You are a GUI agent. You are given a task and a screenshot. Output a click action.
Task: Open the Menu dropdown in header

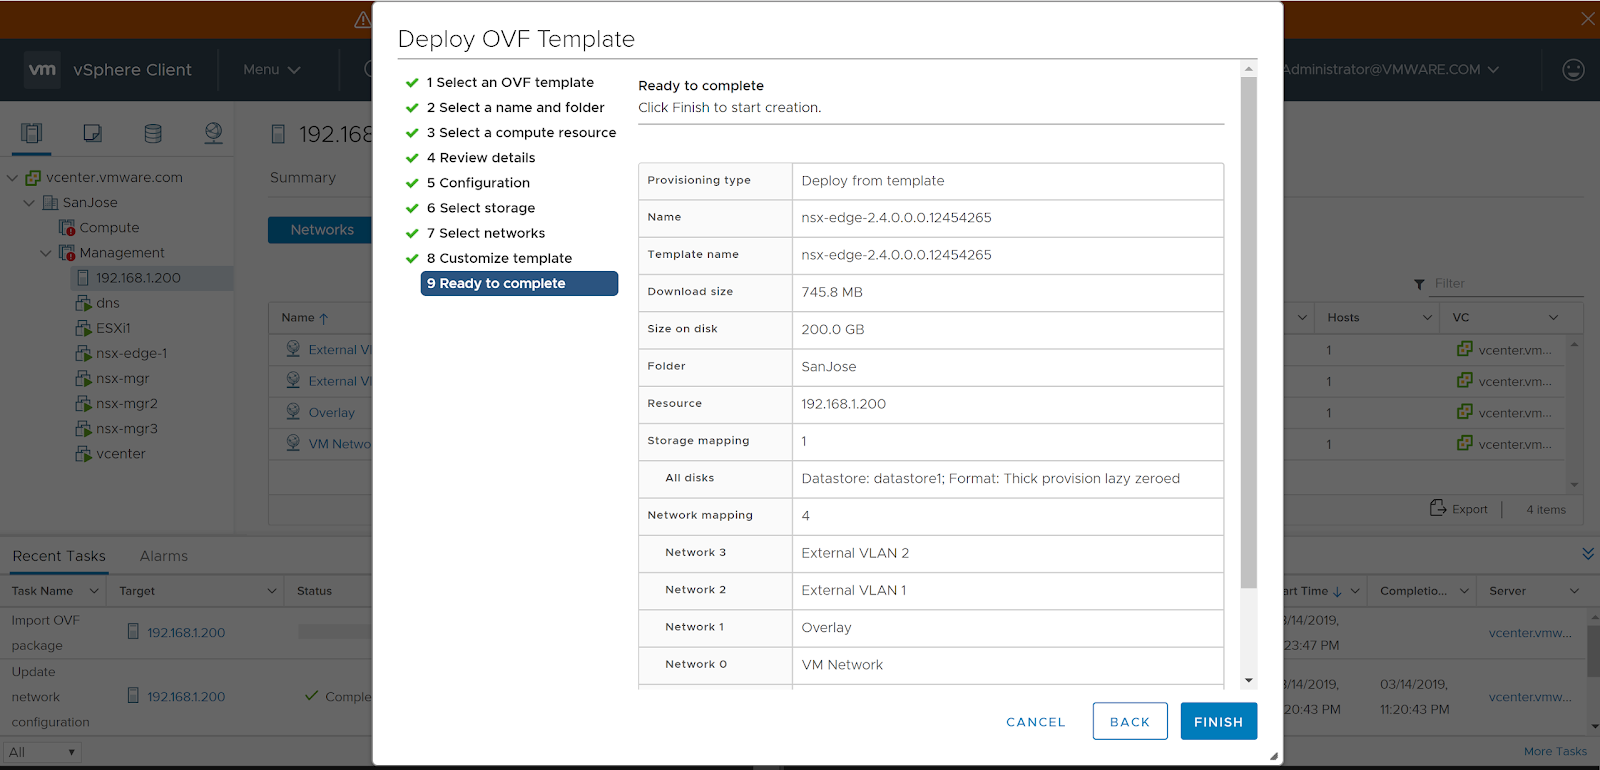tap(271, 69)
